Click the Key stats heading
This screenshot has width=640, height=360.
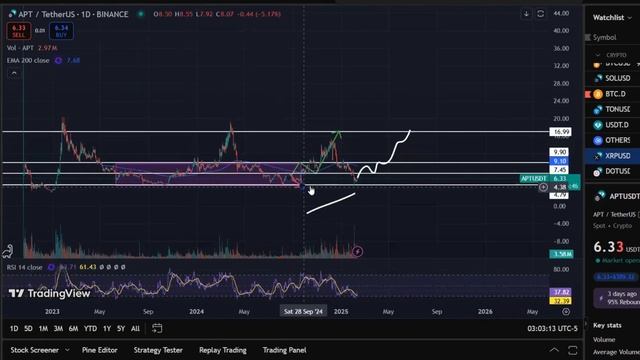point(607,325)
